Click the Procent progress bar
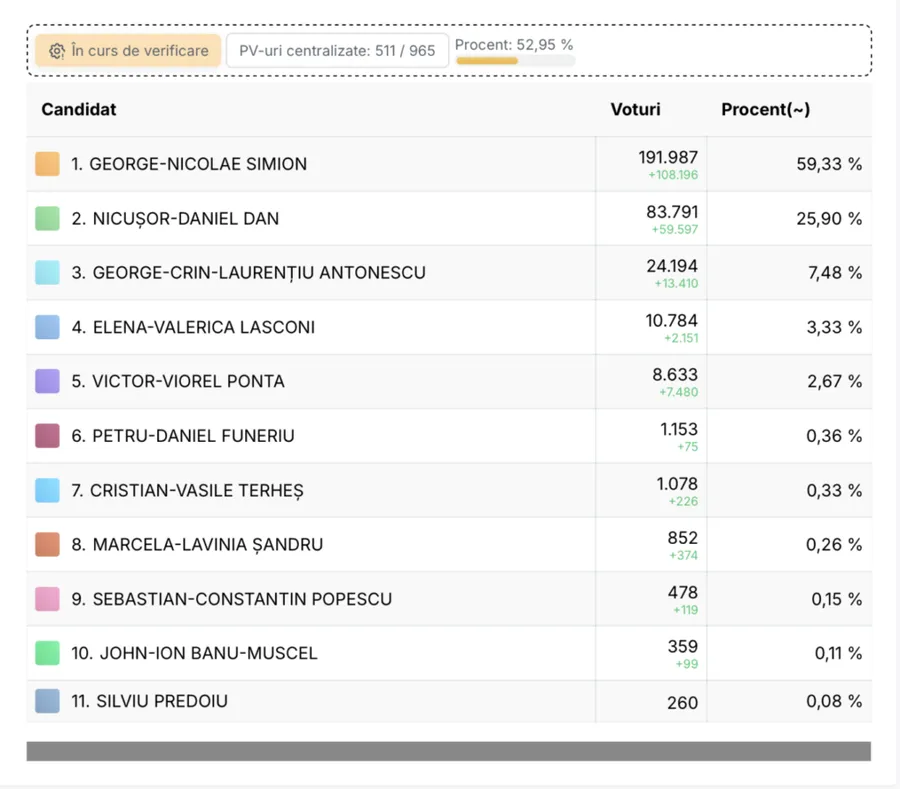900x789 pixels. click(515, 61)
